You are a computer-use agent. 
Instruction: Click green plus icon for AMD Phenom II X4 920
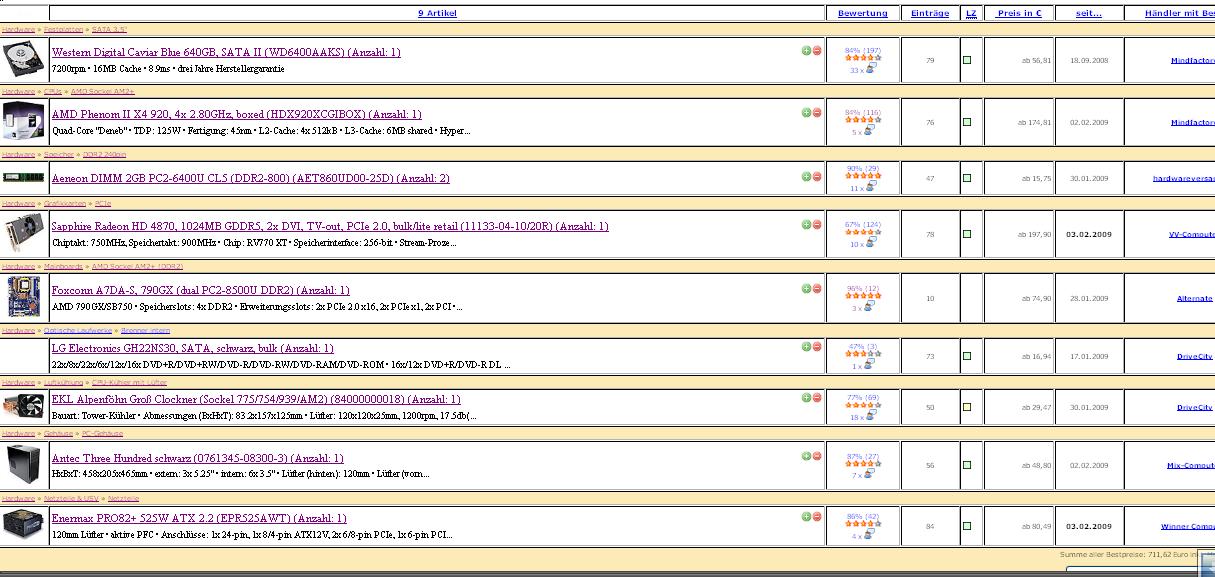[806, 113]
